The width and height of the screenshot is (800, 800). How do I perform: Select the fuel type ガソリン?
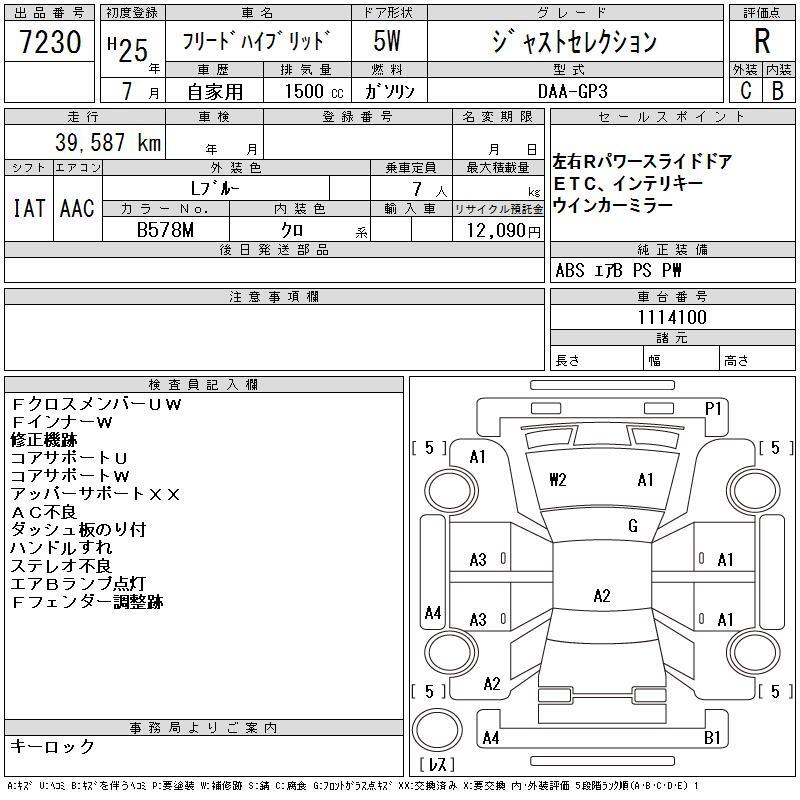click(x=389, y=91)
